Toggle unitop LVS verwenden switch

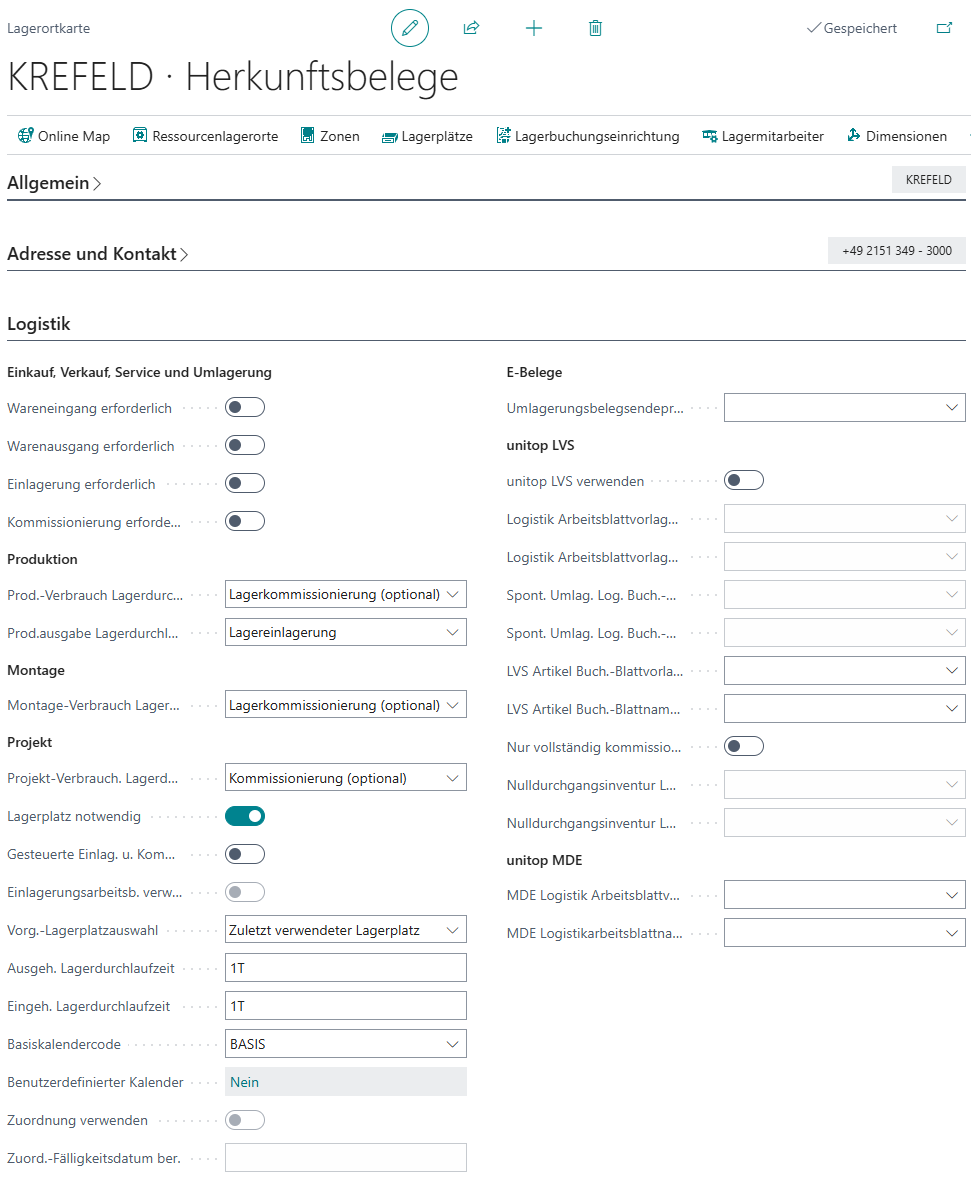tap(744, 481)
